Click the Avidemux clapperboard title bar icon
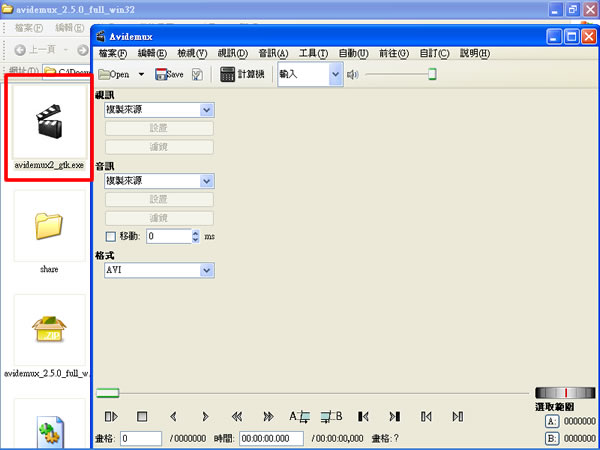 pos(101,37)
